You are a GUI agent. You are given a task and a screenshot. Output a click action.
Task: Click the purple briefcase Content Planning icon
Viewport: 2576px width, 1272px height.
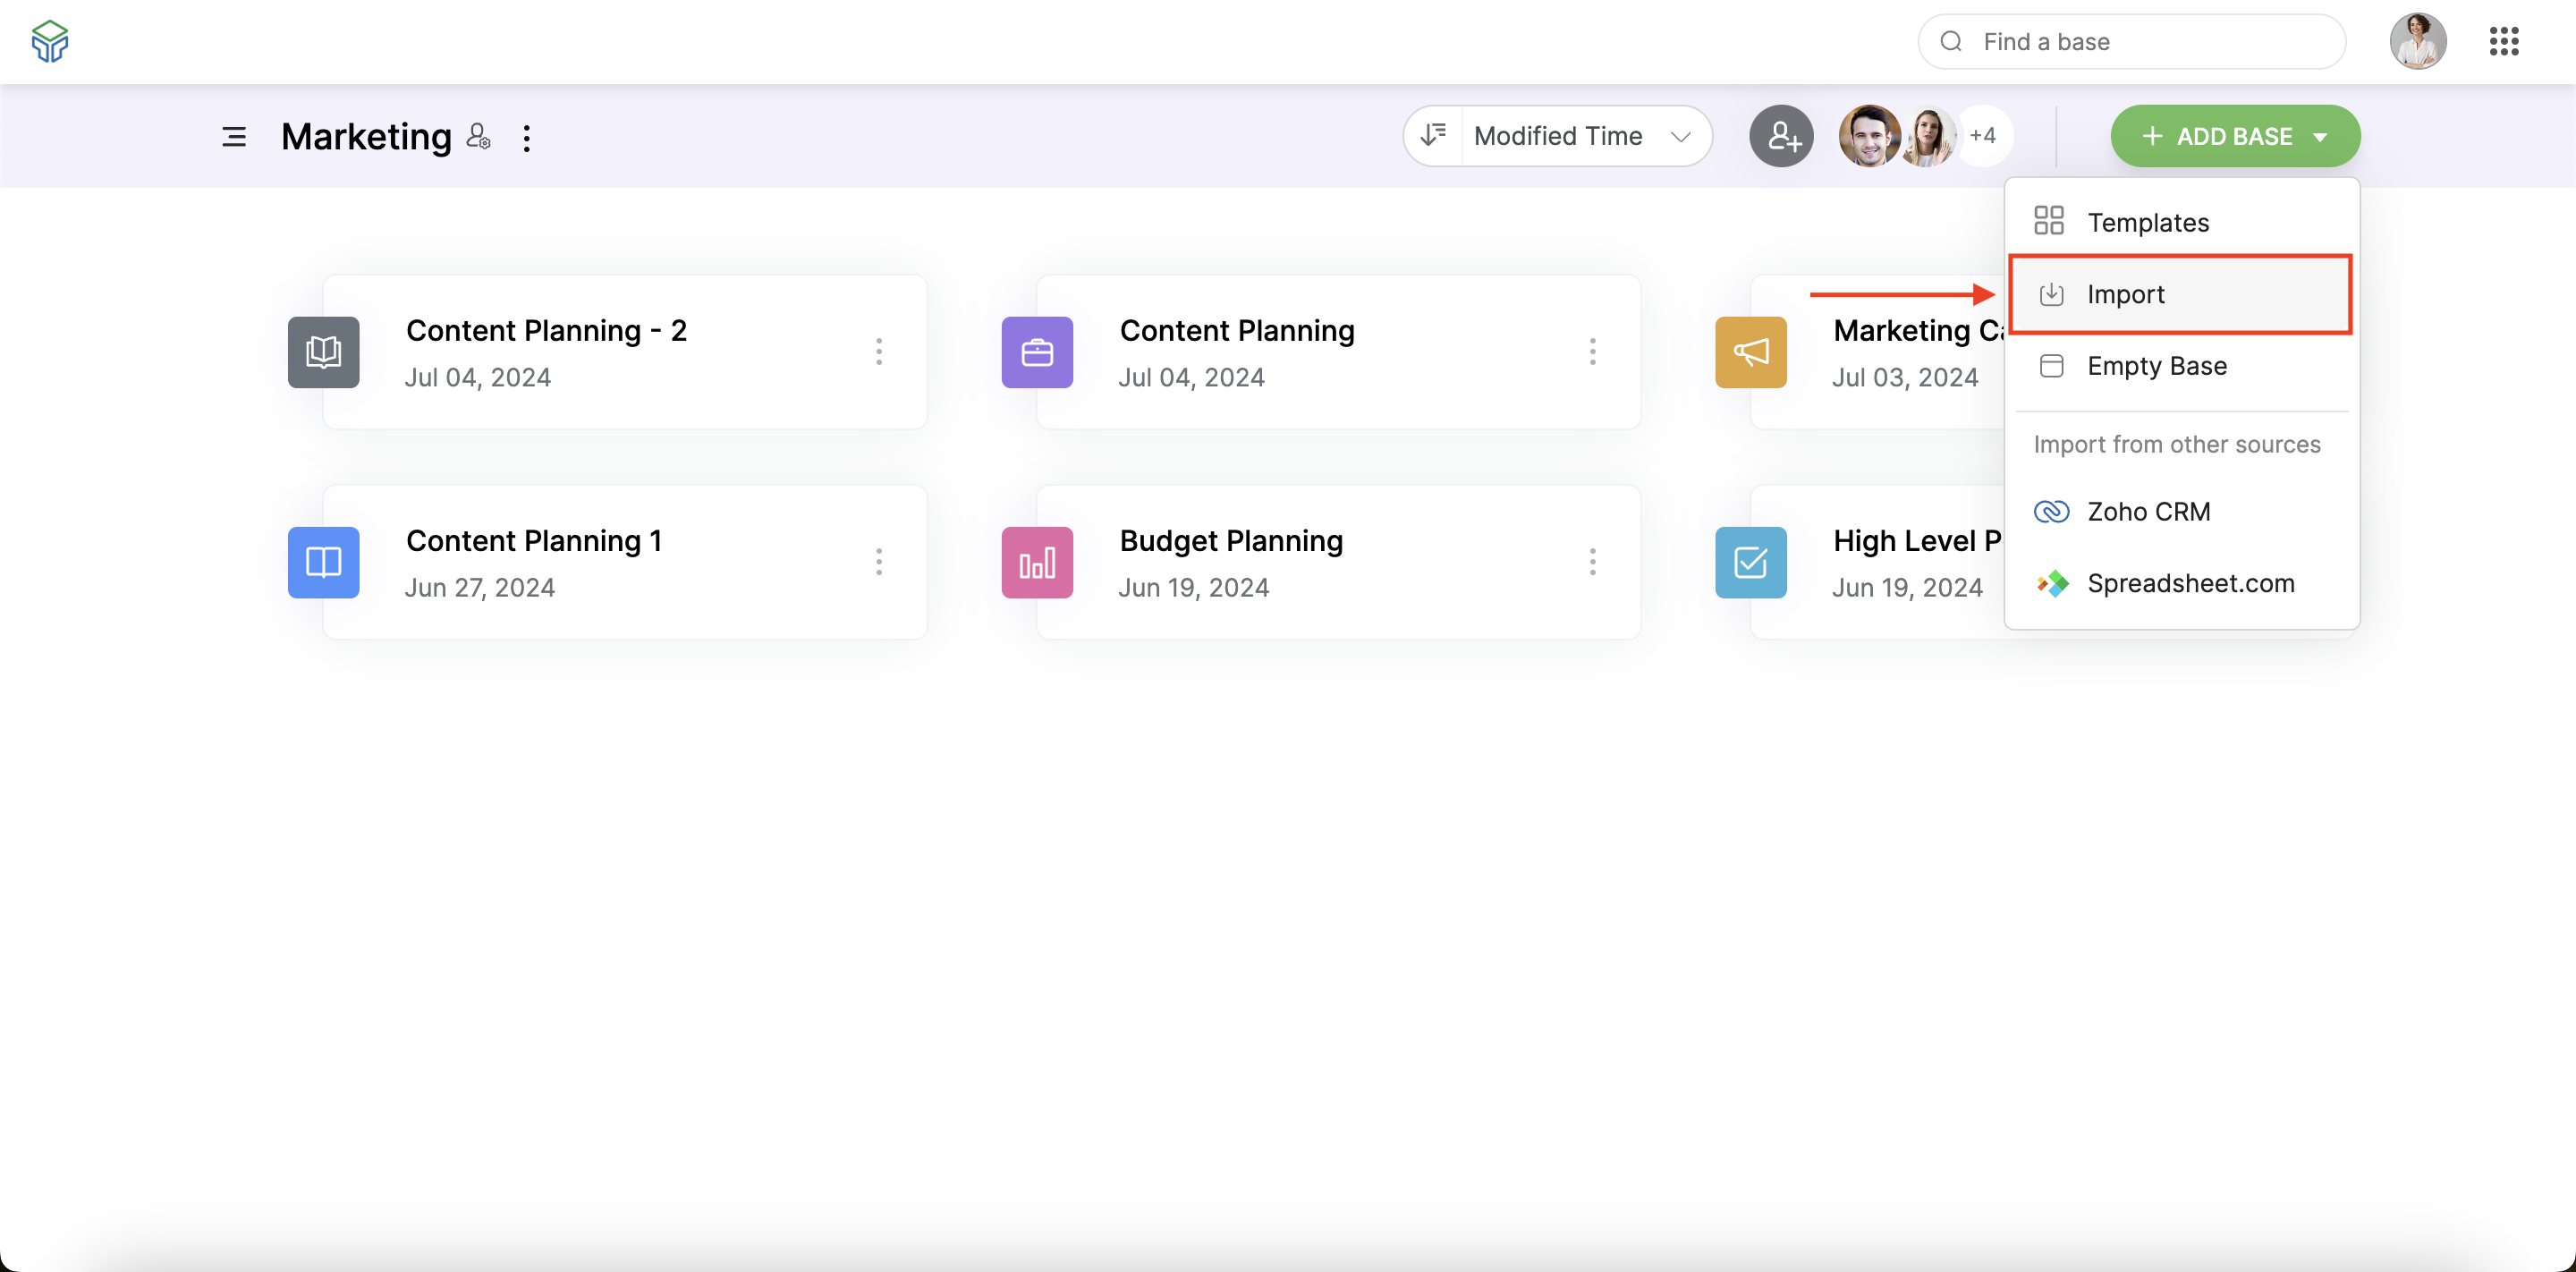pyautogui.click(x=1037, y=352)
